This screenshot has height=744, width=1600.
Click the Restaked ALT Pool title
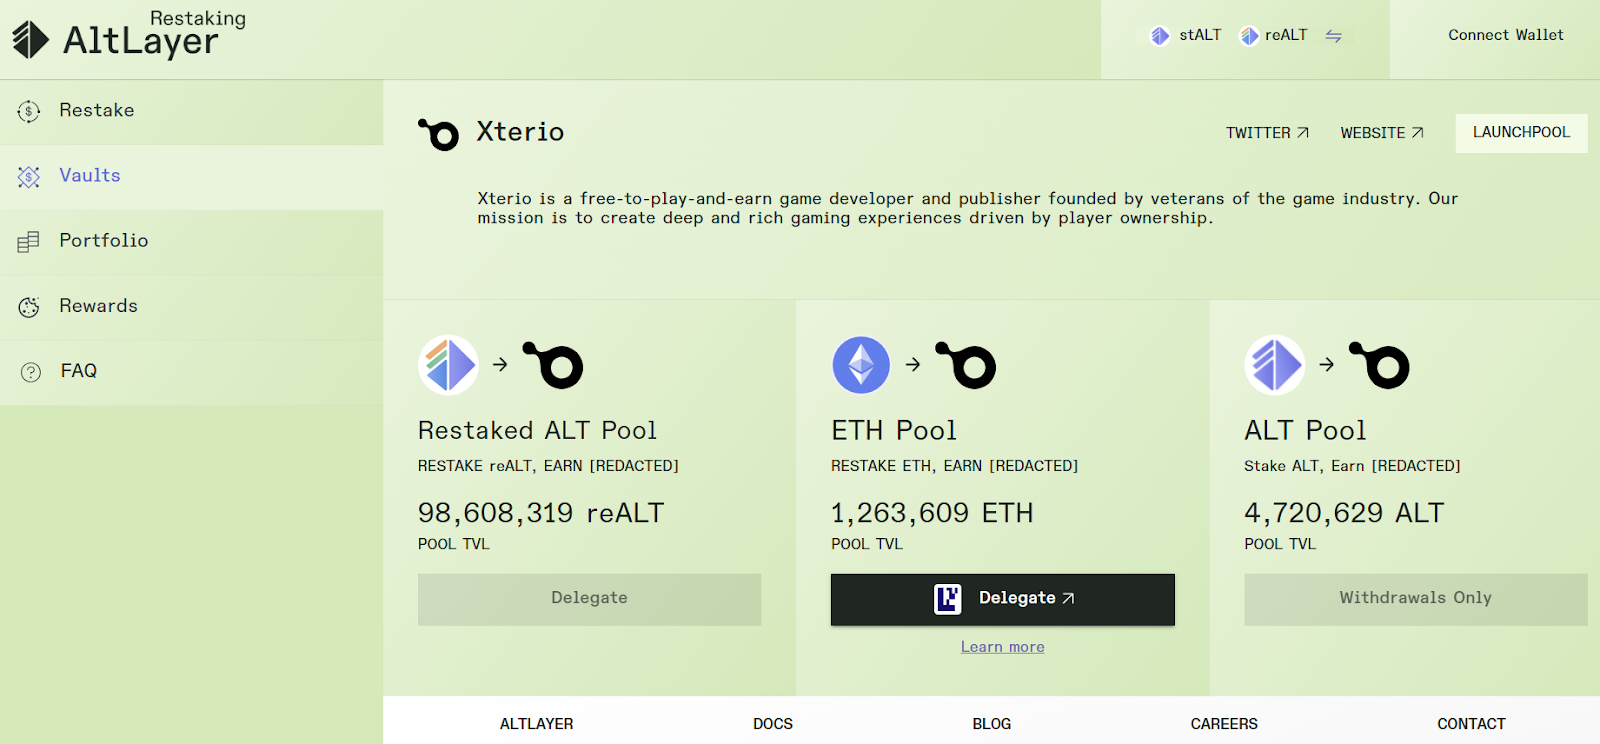coord(537,431)
